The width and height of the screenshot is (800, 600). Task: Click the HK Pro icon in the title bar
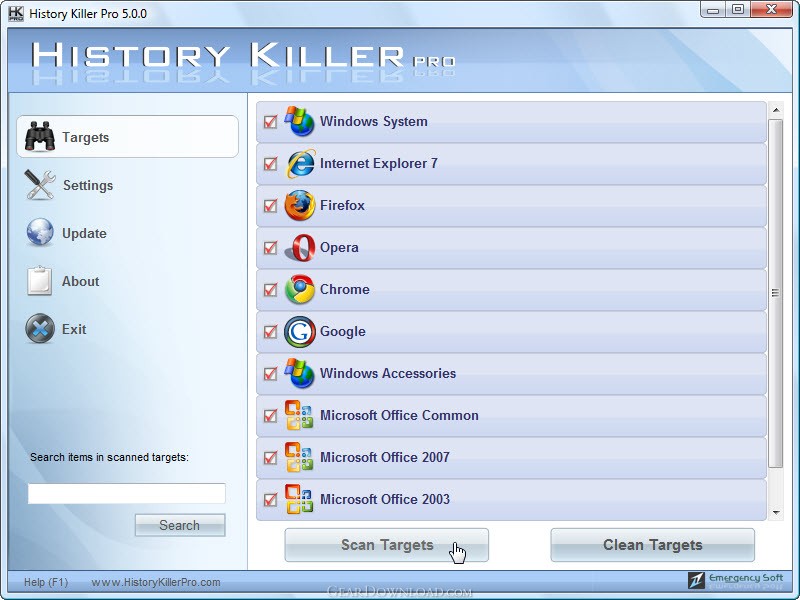pyautogui.click(x=16, y=13)
